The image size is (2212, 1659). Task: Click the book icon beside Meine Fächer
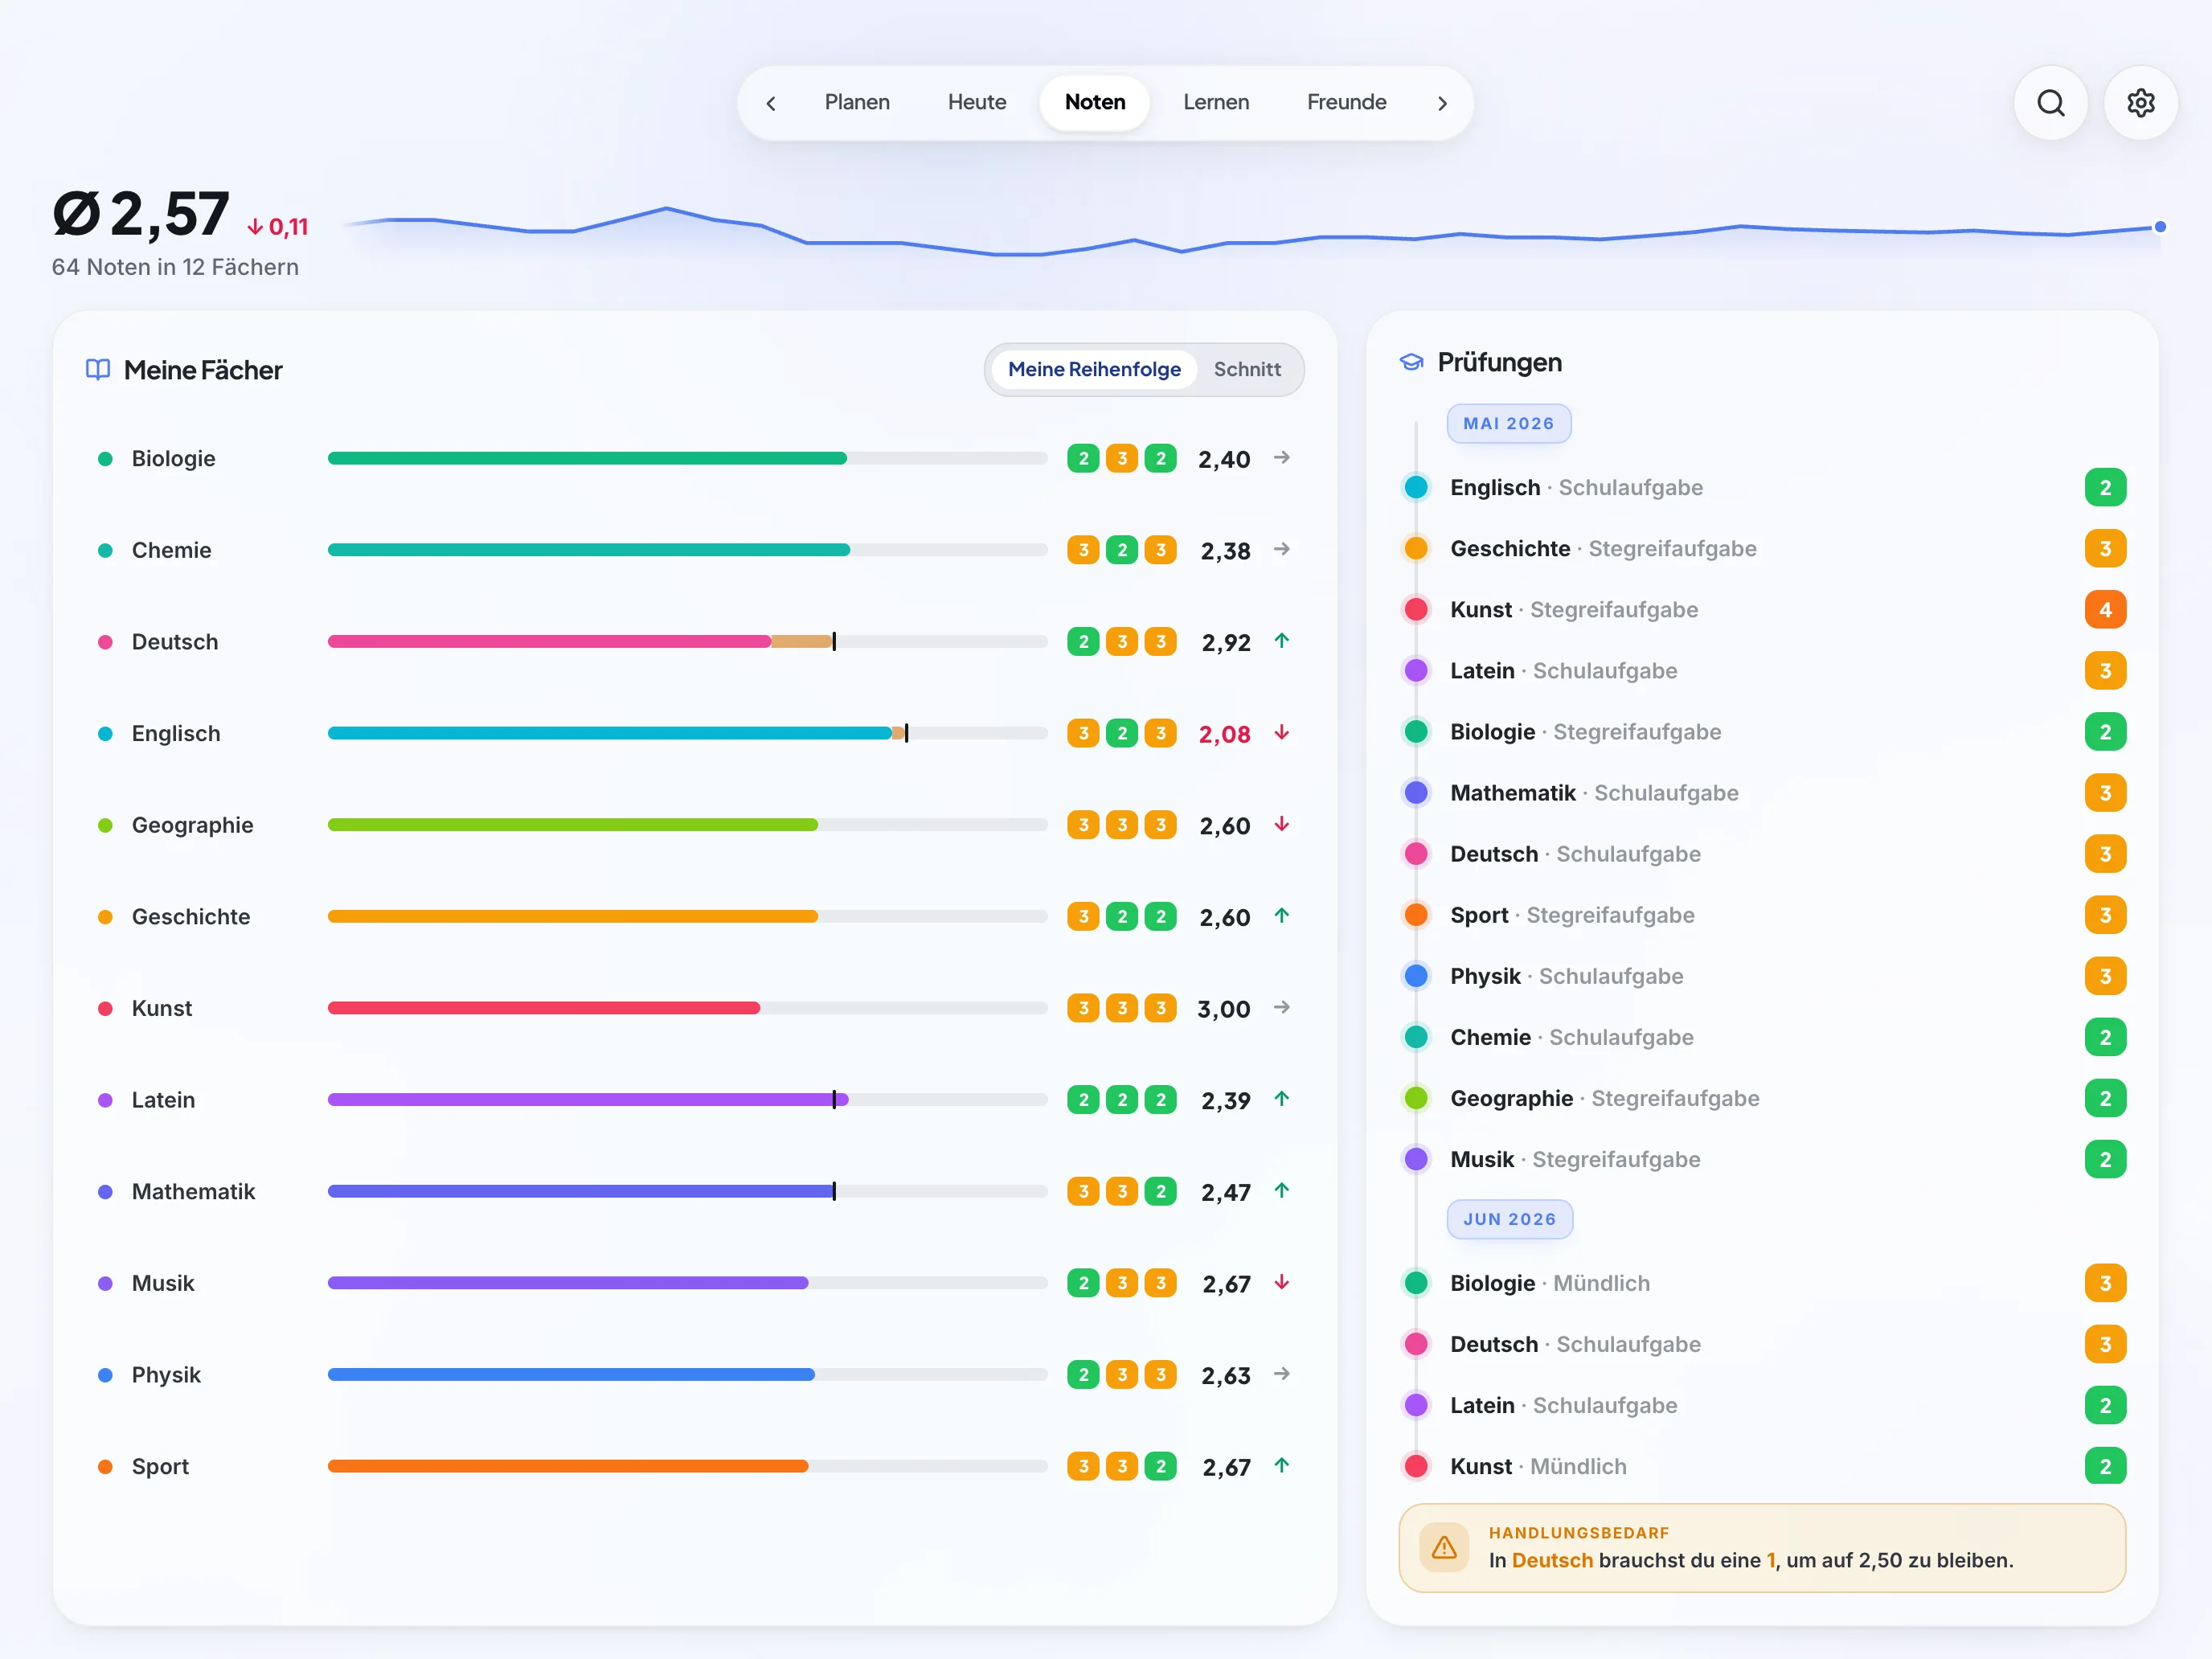click(98, 370)
